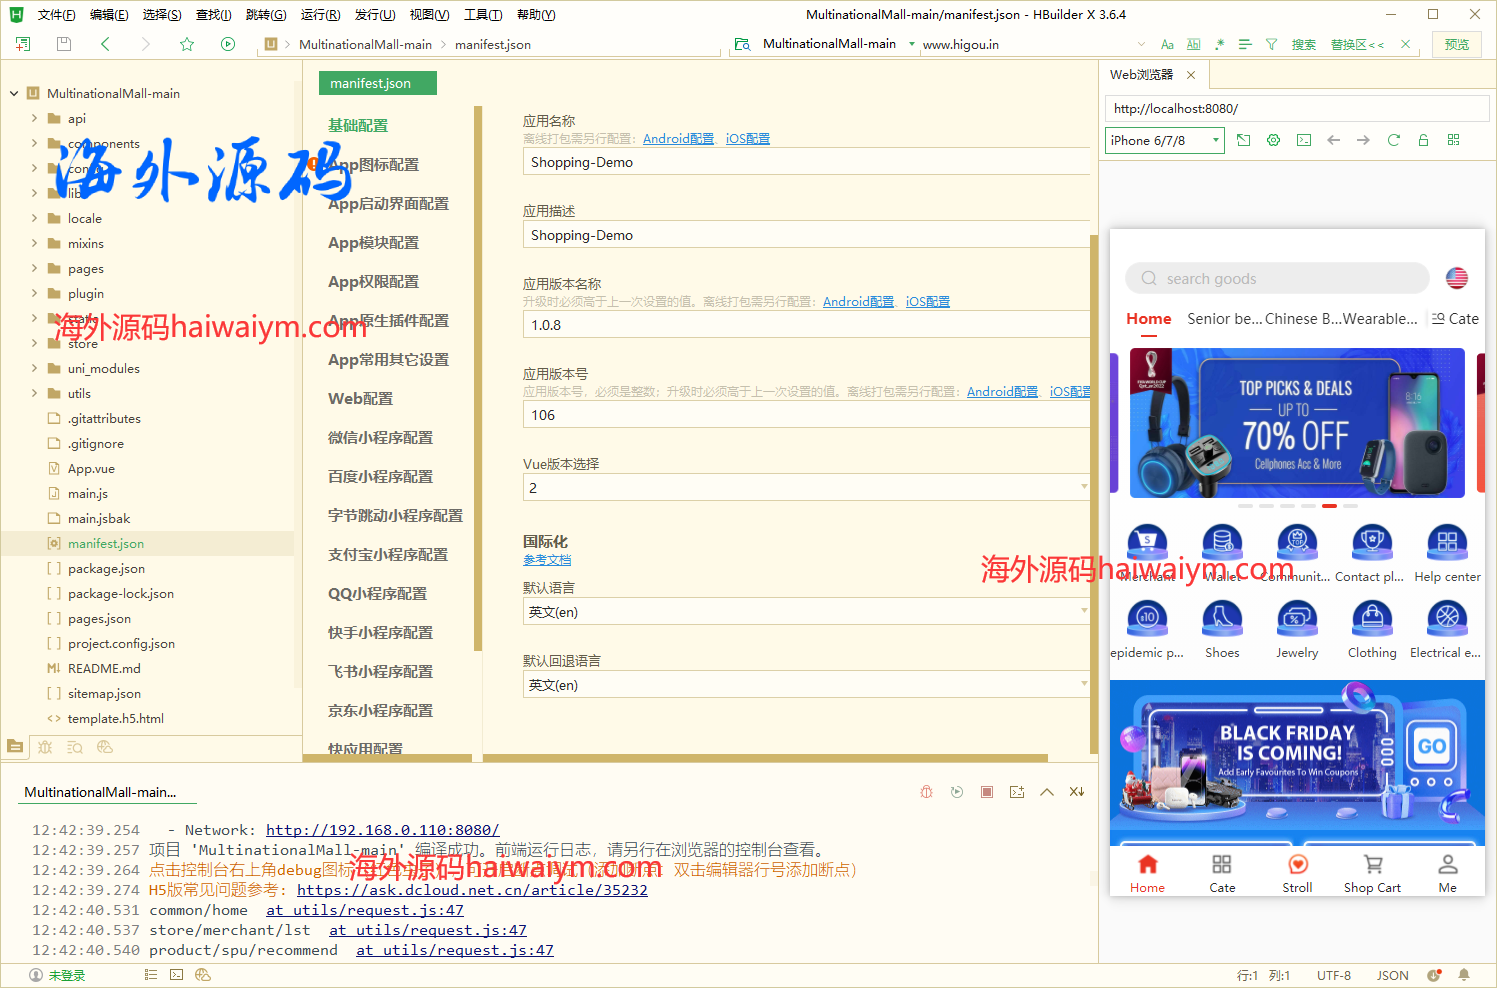The width and height of the screenshot is (1497, 988).
Task: Toggle the lock icon in browser toolbar
Action: coord(1423,140)
